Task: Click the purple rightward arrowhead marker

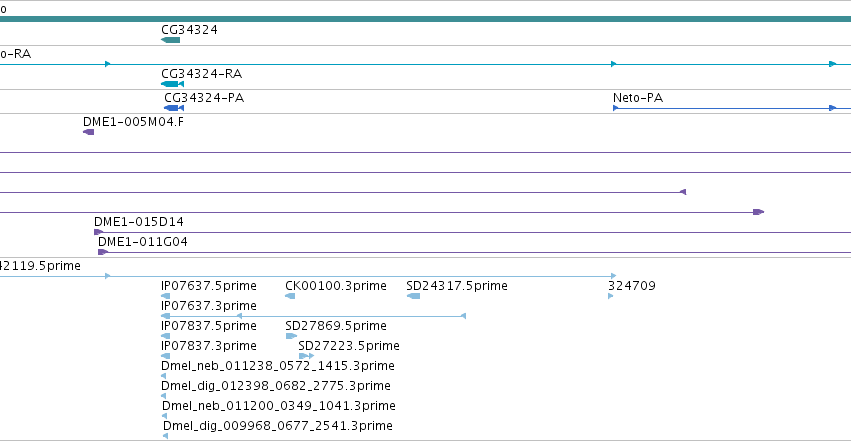Action: point(759,212)
